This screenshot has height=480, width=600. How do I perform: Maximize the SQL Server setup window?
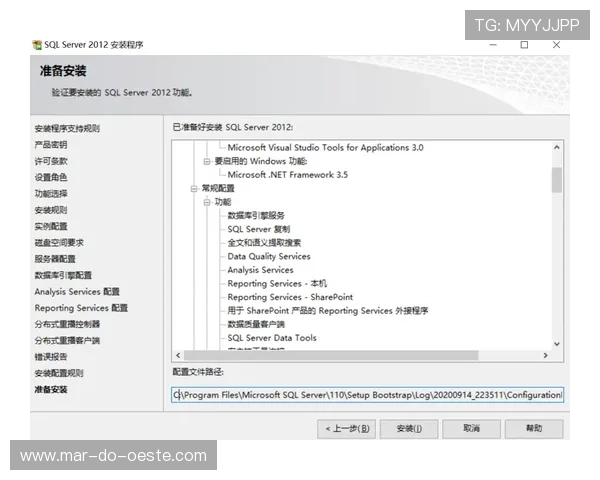pos(525,45)
